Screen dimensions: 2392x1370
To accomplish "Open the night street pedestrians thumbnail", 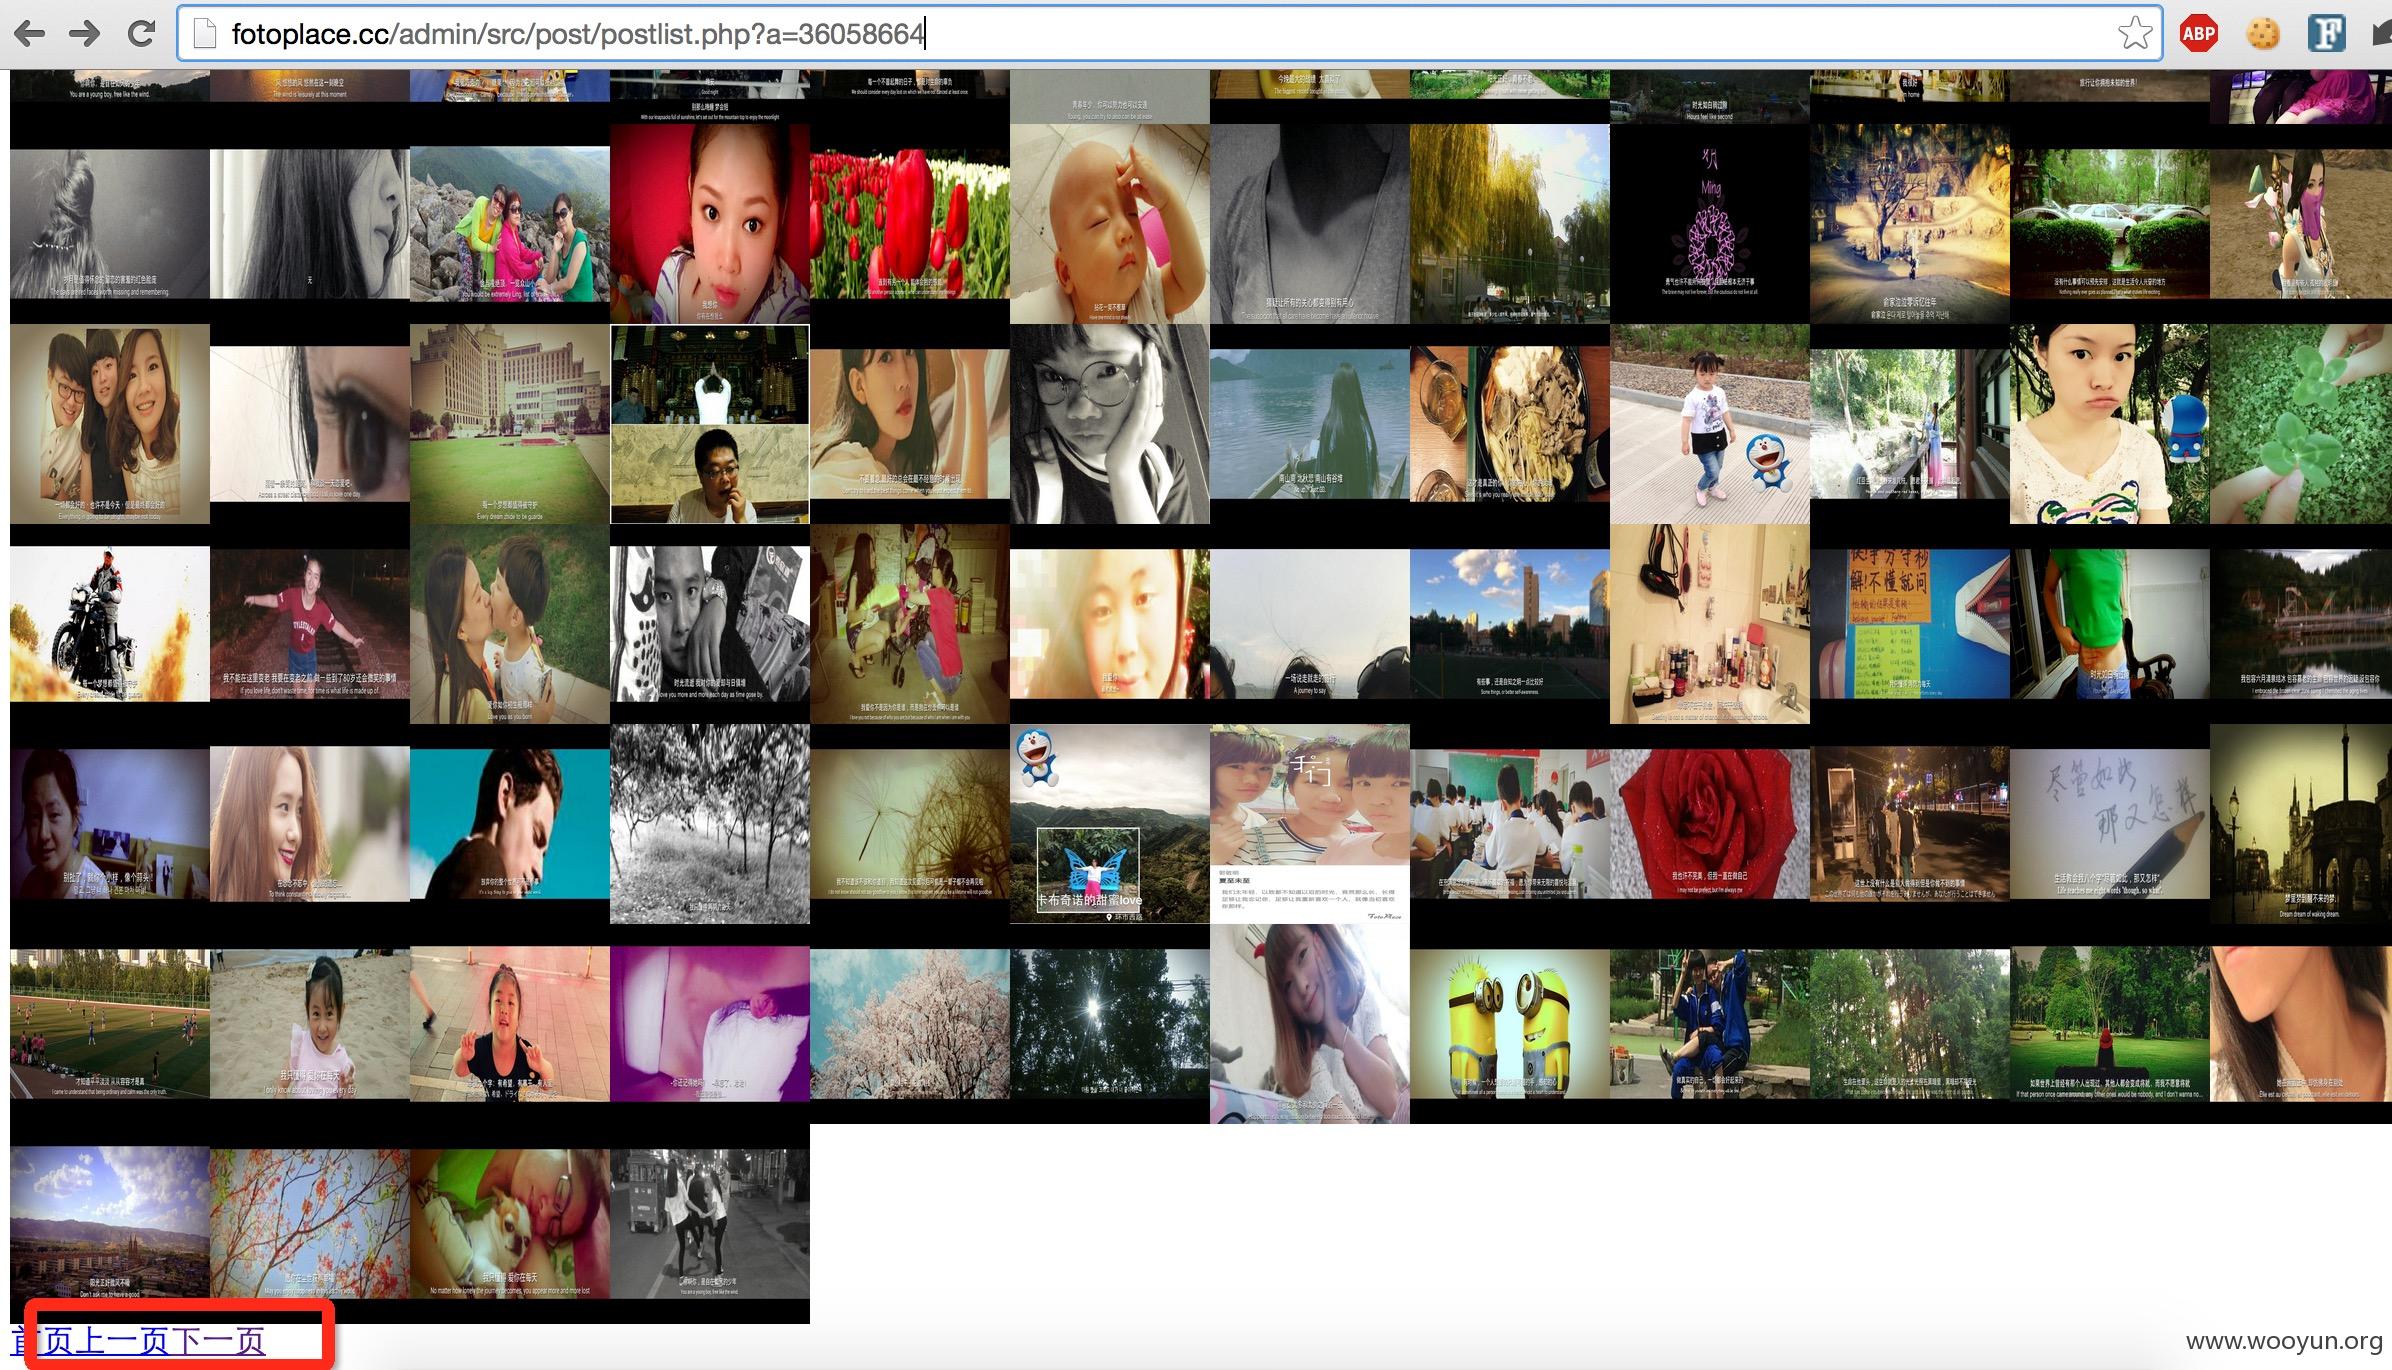I will (1910, 824).
